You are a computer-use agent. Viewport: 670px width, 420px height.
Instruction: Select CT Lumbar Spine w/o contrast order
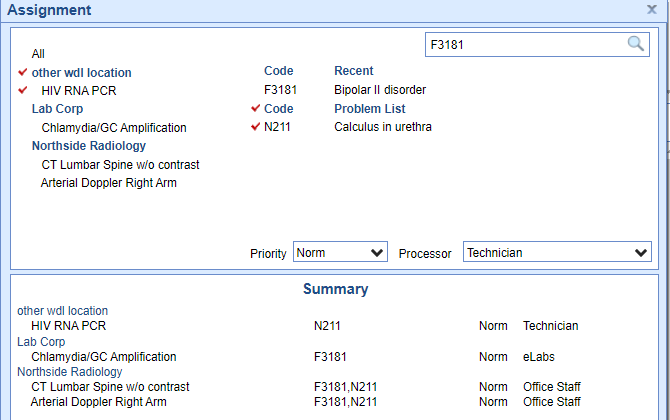pos(120,164)
